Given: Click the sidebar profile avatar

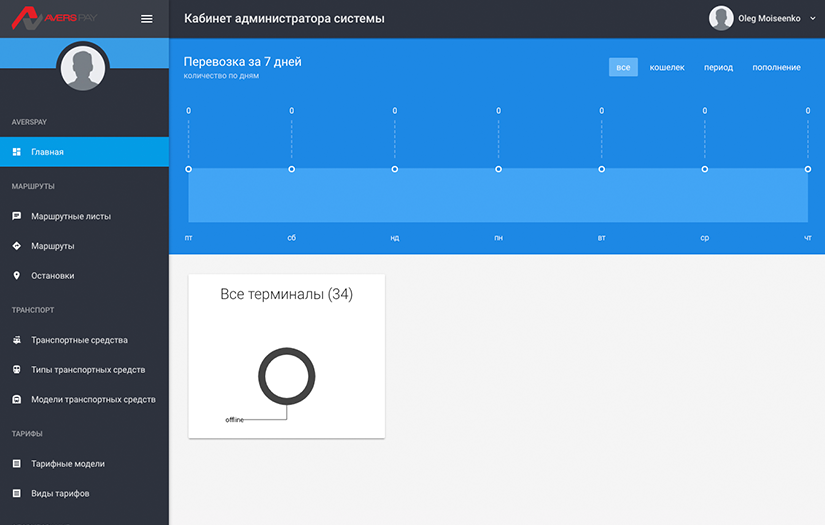Looking at the screenshot, I should [83, 67].
